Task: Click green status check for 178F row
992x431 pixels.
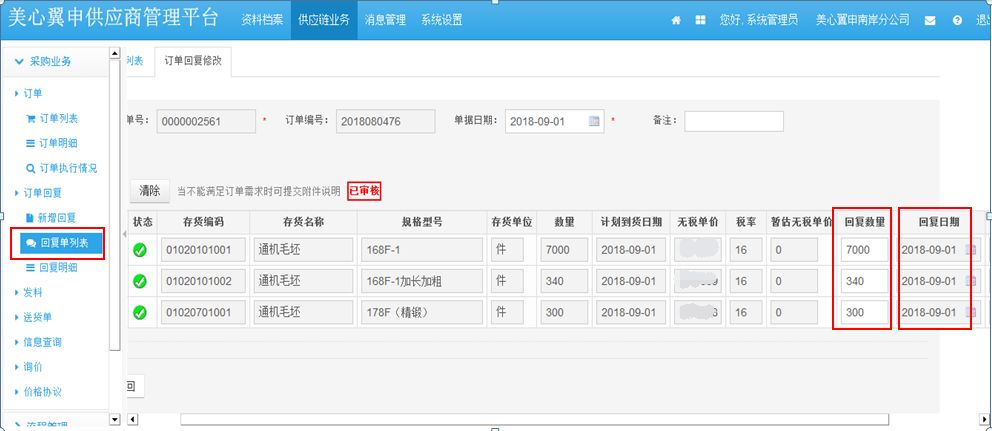Action: pos(140,312)
